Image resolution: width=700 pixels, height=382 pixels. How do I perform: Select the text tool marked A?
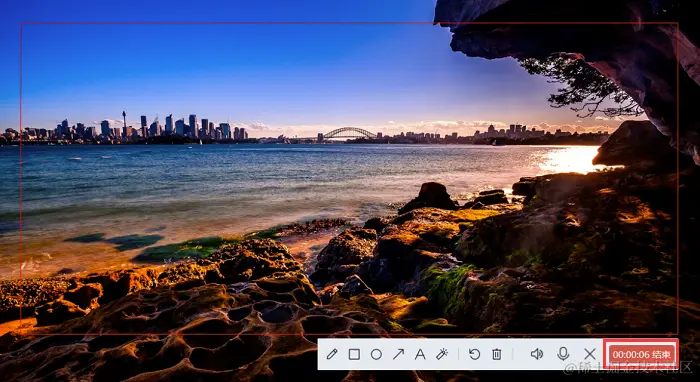[420, 354]
